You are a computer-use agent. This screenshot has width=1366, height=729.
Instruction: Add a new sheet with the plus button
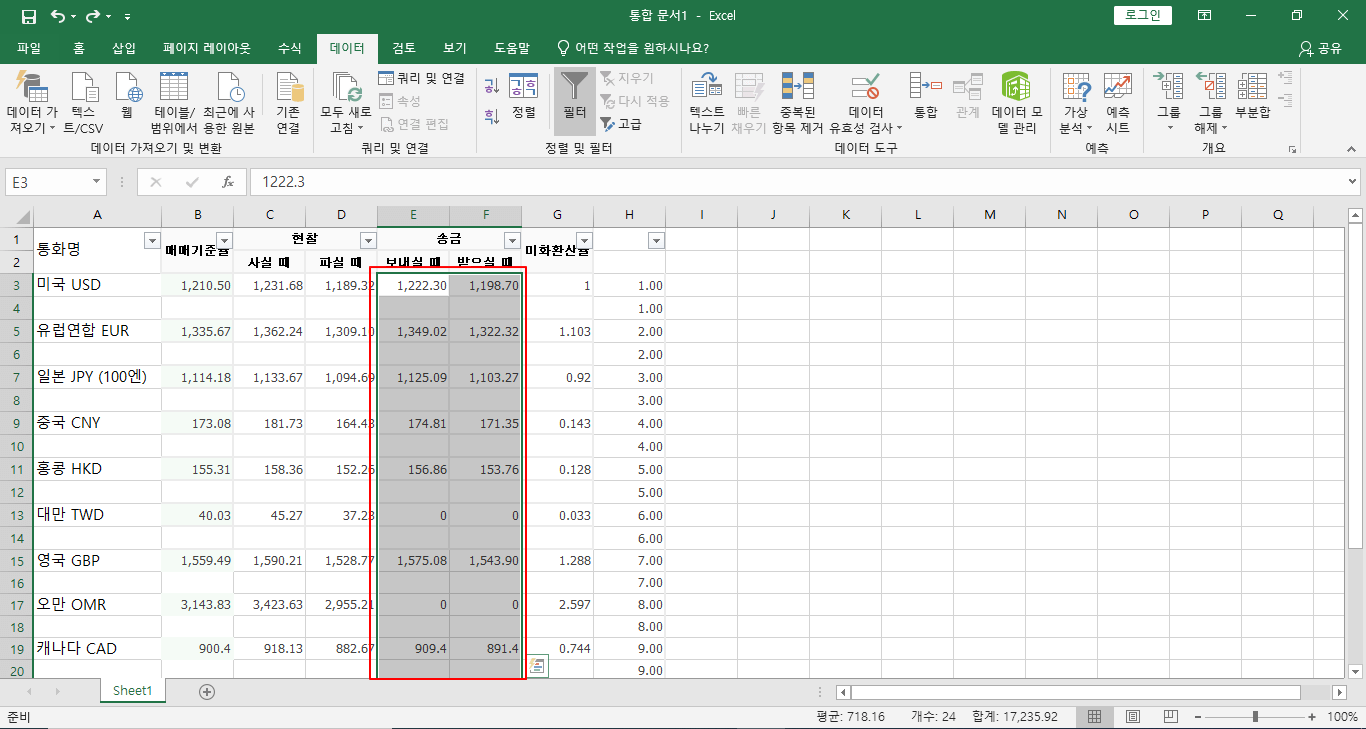[x=207, y=691]
